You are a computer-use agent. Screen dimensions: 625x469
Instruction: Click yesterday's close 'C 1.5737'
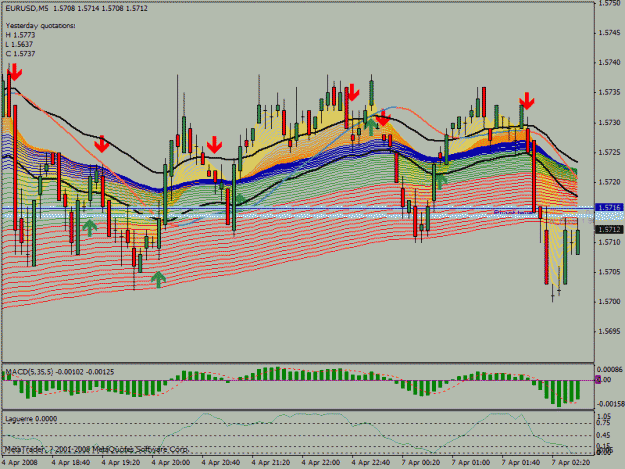point(20,53)
